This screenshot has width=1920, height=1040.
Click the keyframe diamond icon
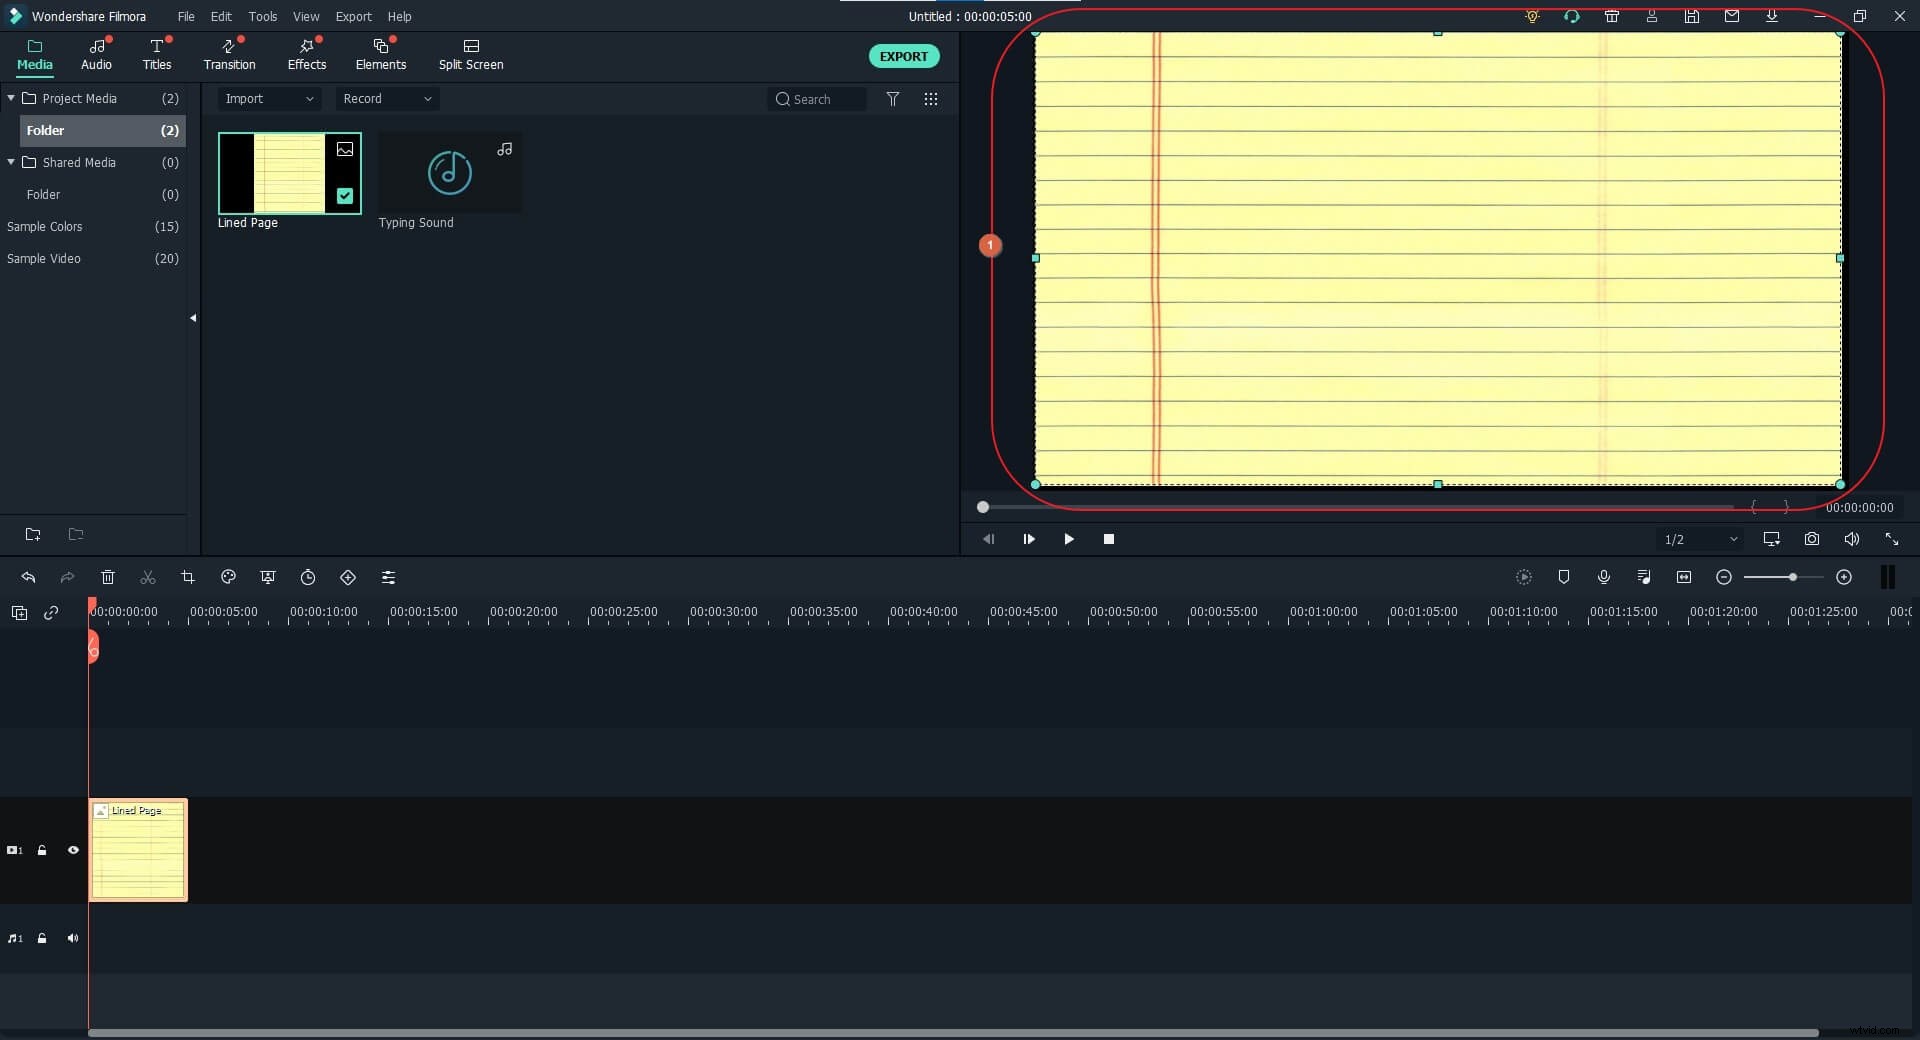[x=348, y=578]
